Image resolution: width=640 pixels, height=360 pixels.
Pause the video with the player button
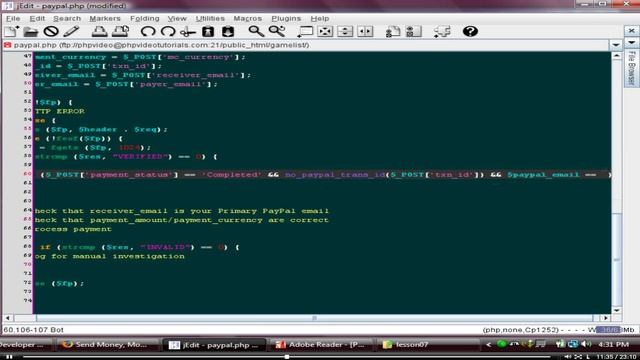coord(9,357)
